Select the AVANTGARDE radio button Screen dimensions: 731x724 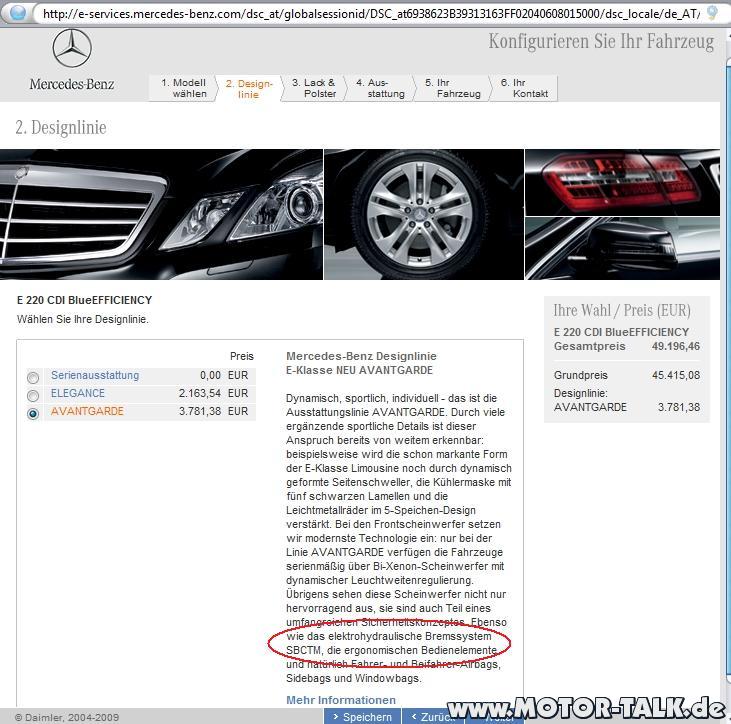point(33,414)
